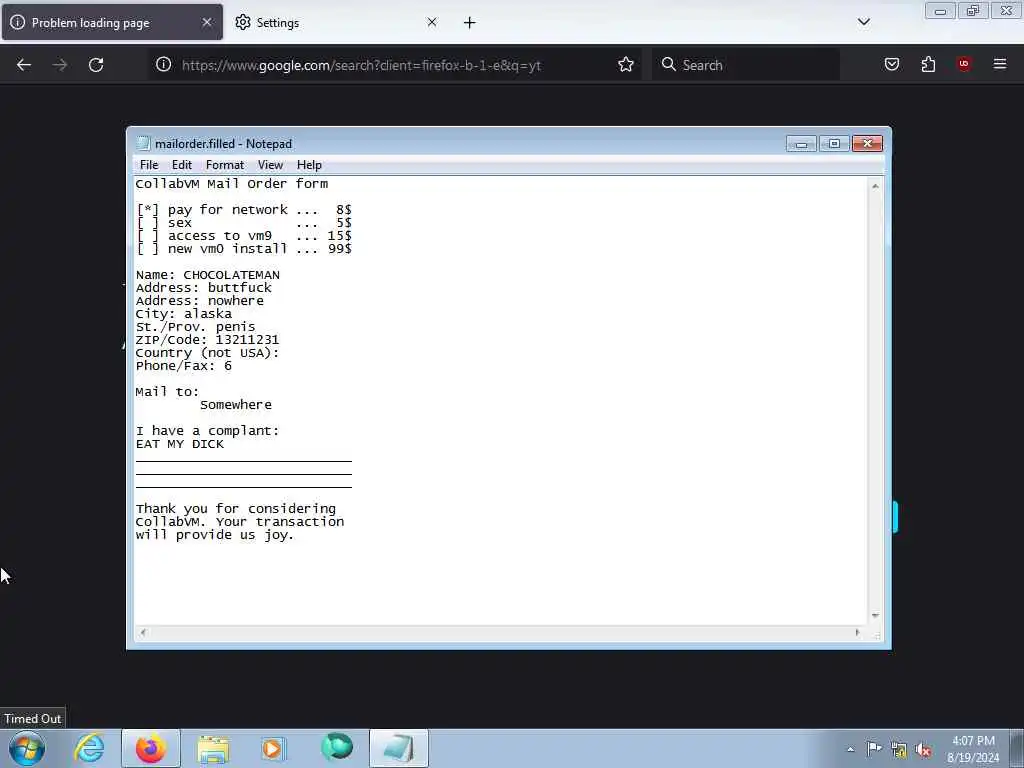Open the Notepad View menu

coord(270,165)
